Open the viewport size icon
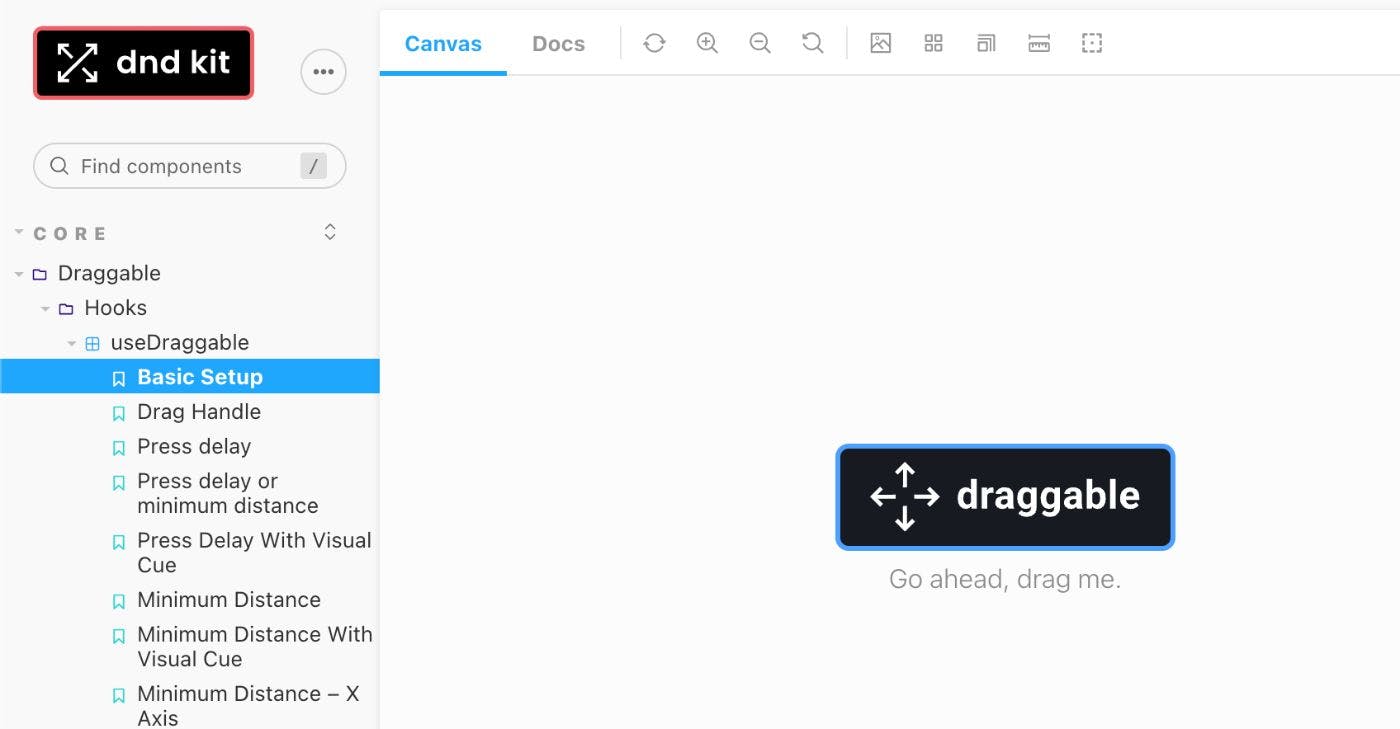The height and width of the screenshot is (729, 1400). click(x=986, y=43)
